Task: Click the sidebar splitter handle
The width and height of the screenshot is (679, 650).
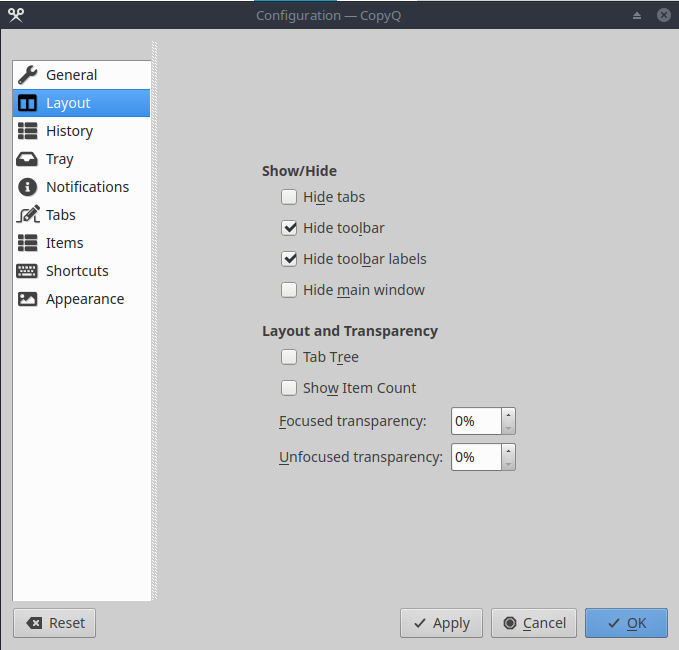Action: pos(154,320)
